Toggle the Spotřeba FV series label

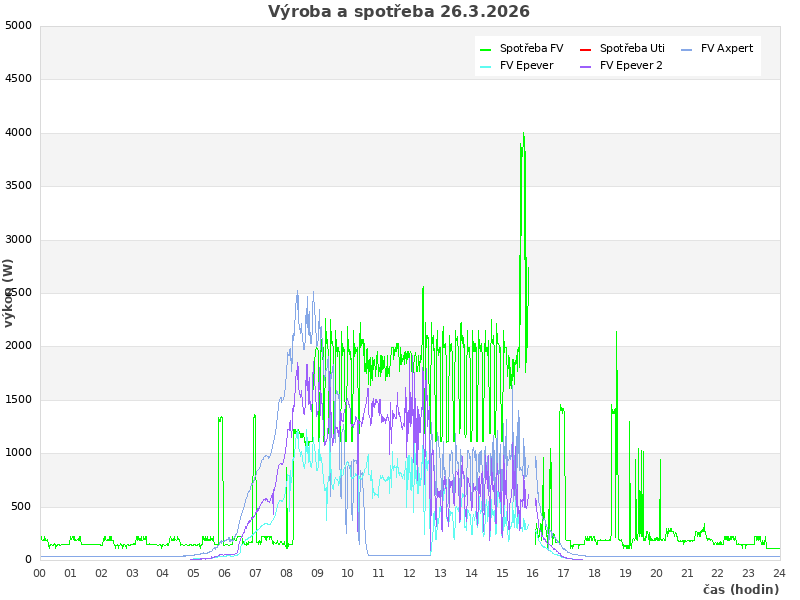click(x=531, y=49)
